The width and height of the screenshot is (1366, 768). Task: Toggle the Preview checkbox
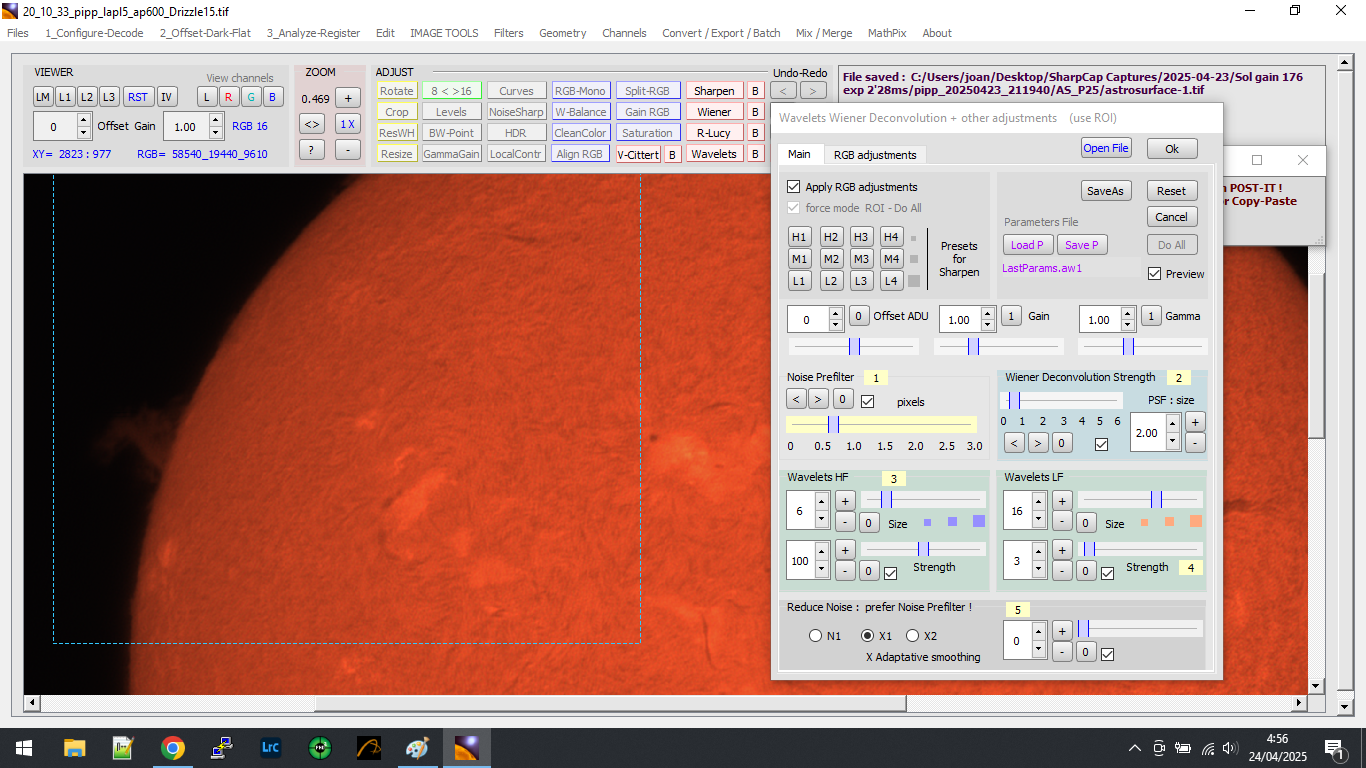coord(1155,273)
